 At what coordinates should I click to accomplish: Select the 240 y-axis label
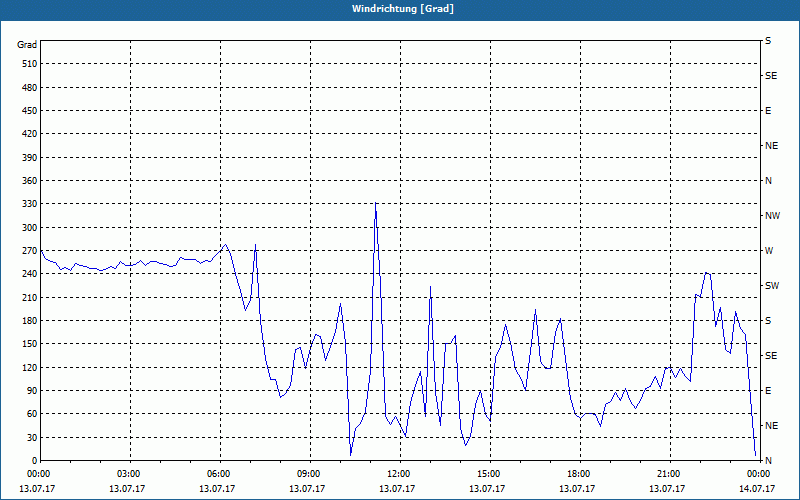pyautogui.click(x=30, y=274)
